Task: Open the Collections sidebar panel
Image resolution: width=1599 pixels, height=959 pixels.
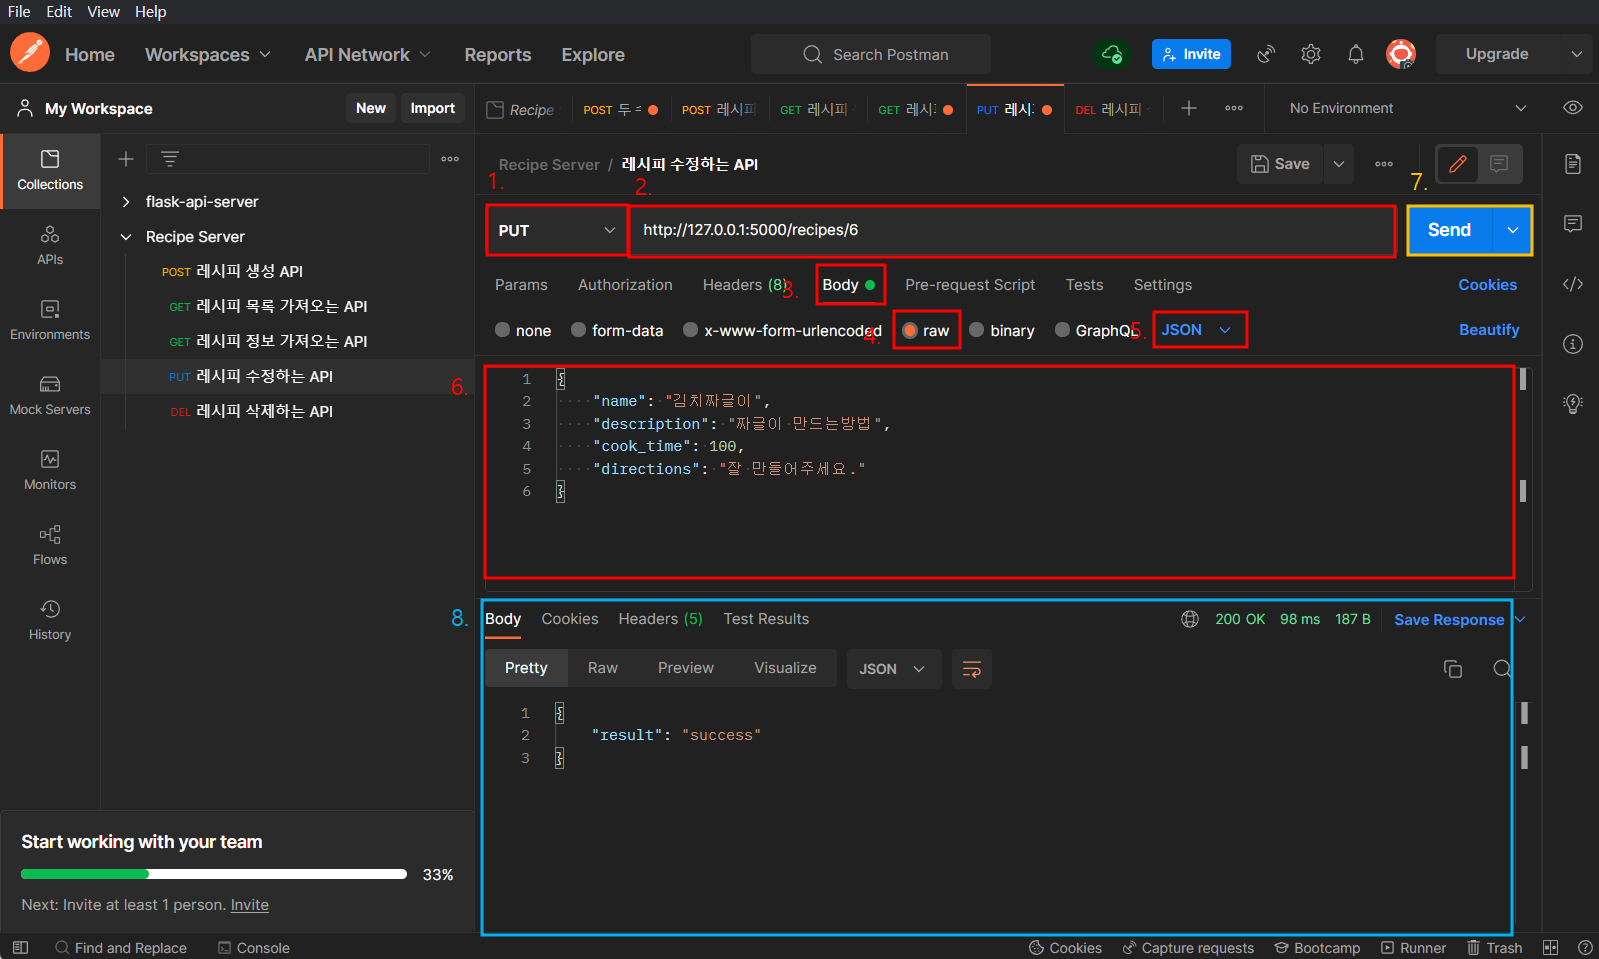Action: (x=50, y=171)
